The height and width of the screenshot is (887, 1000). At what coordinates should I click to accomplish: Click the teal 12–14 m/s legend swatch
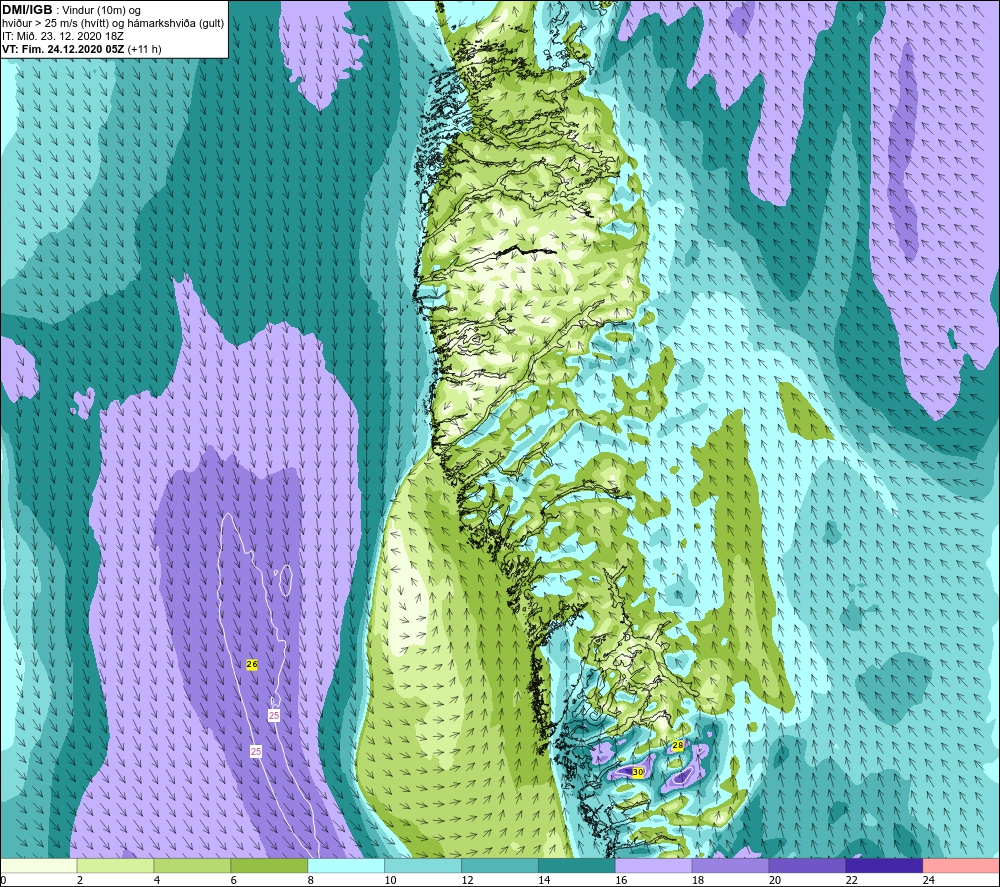pyautogui.click(x=500, y=866)
